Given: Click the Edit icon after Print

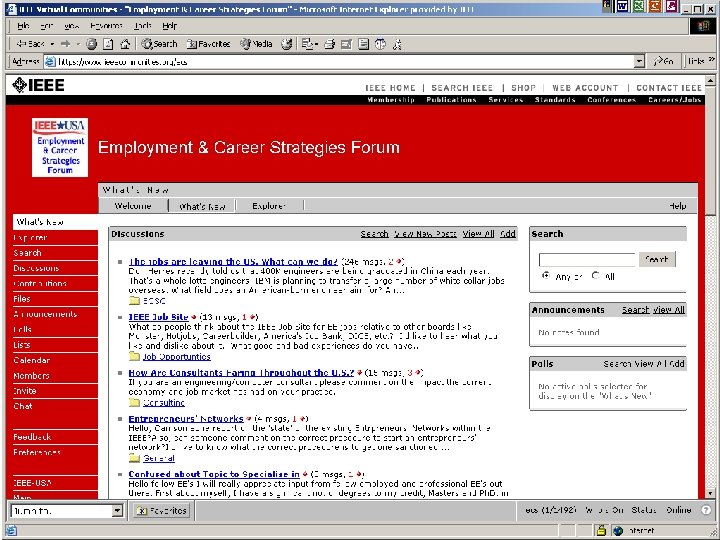Looking at the screenshot, I should point(346,44).
